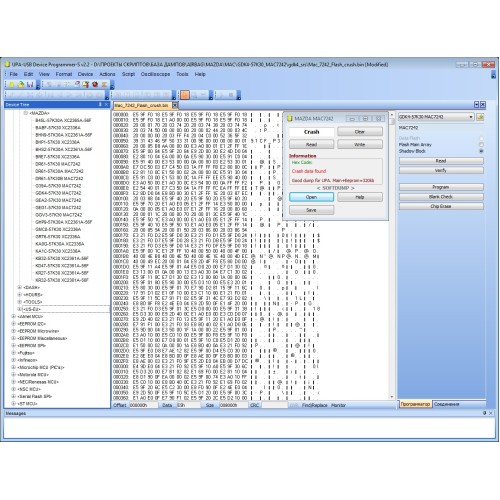Close the Device Tree panel
The height and width of the screenshot is (500, 500).
pos(106,104)
